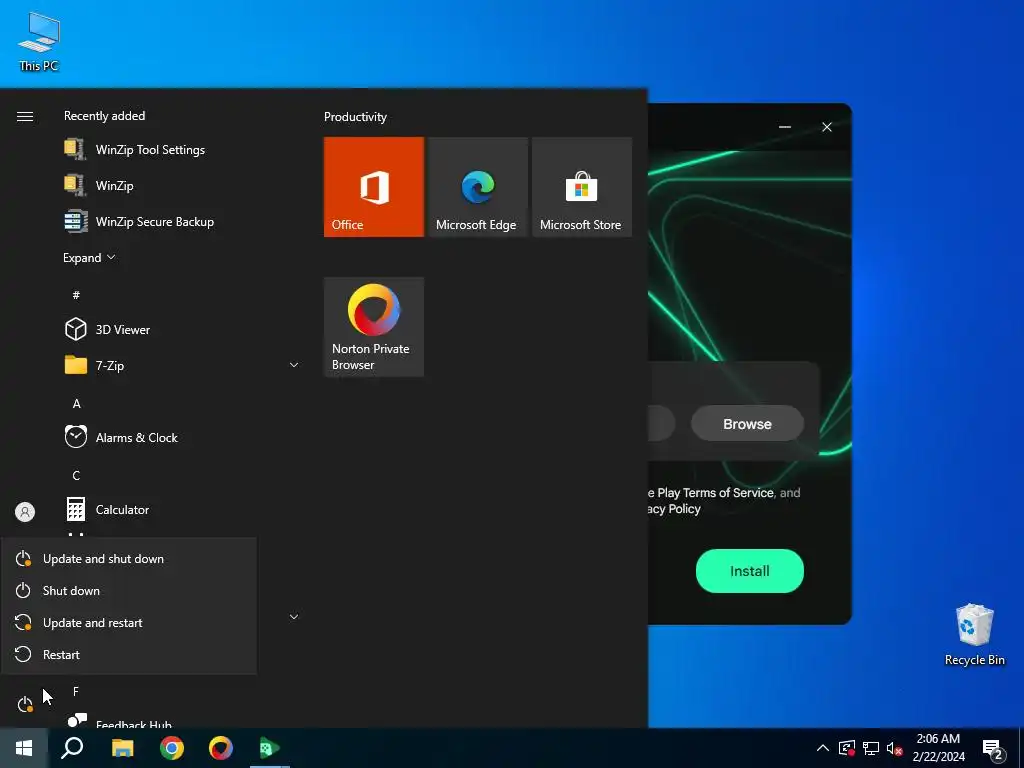Image resolution: width=1024 pixels, height=768 pixels.
Task: Expand the 7-Zip folder chevron
Action: coord(294,365)
